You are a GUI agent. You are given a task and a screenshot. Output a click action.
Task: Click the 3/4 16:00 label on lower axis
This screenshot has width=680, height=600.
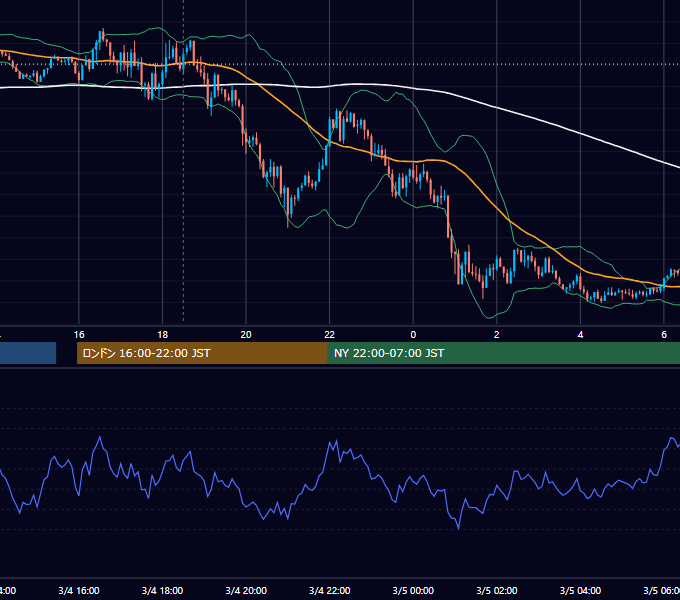click(79, 590)
